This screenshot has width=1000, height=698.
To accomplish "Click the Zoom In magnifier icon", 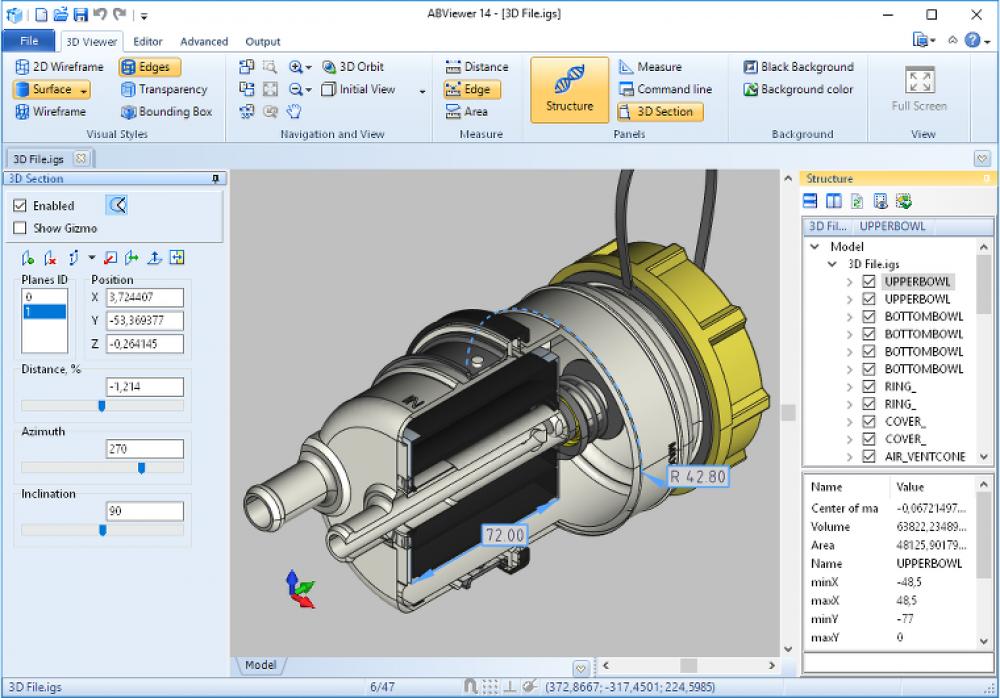I will click(297, 67).
